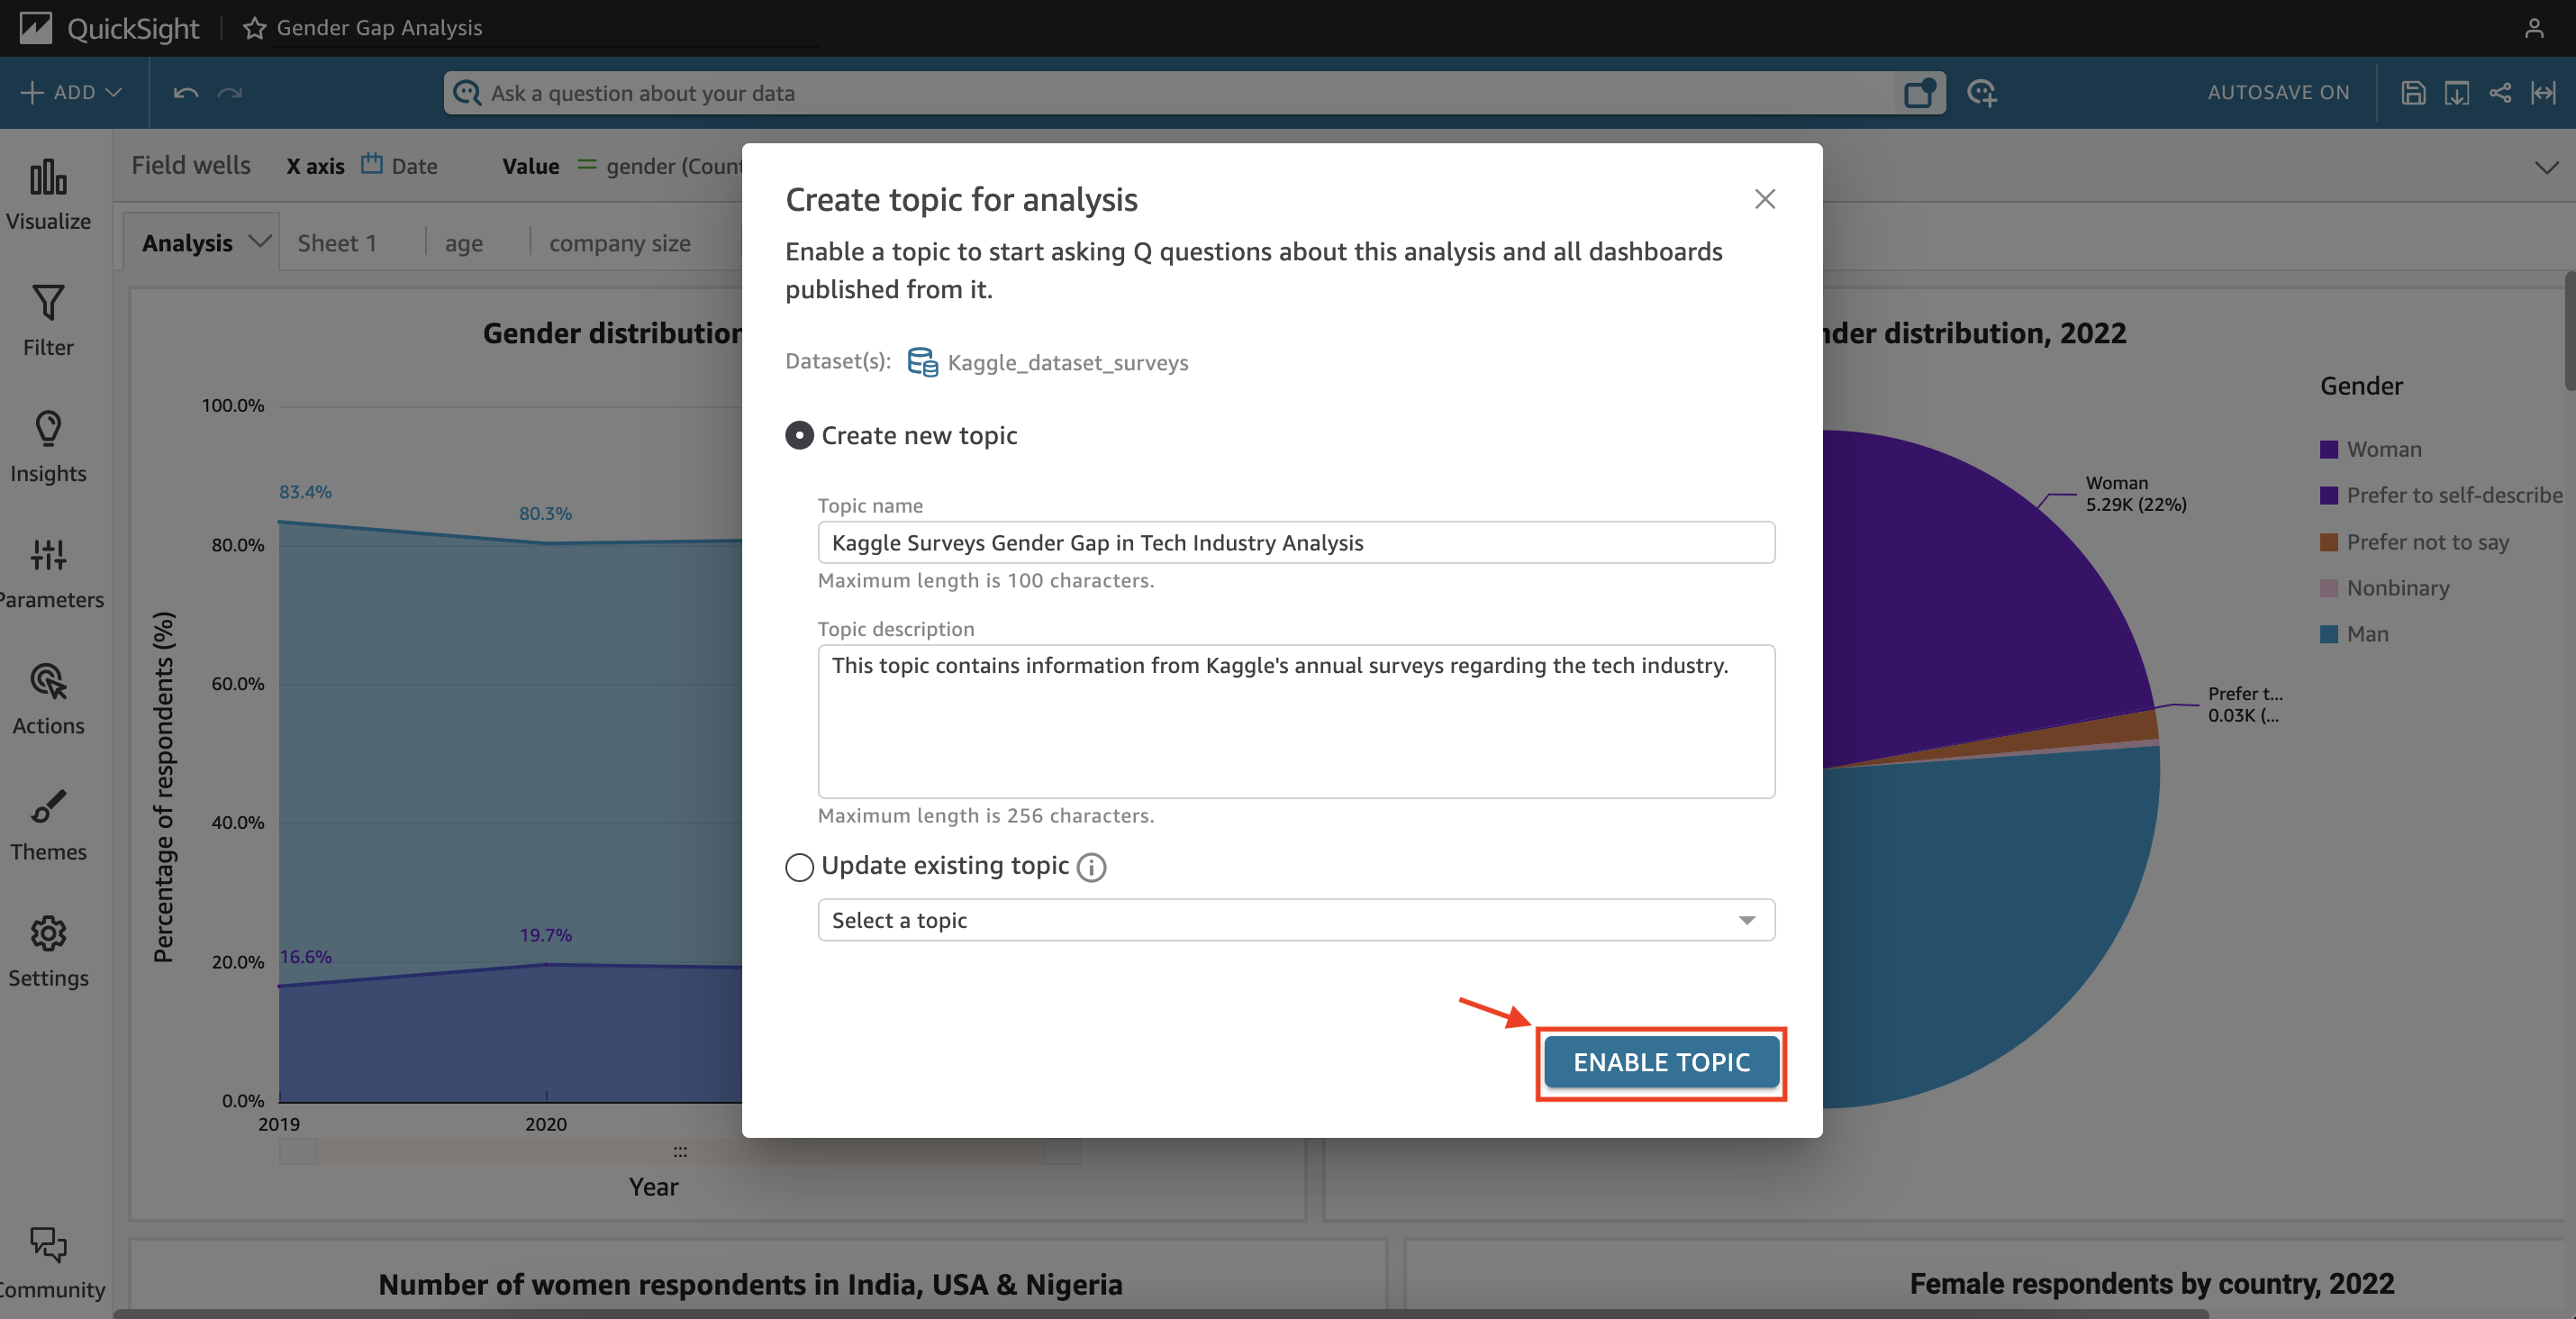Viewport: 2576px width, 1319px height.
Task: Click the gender (Count) Value field
Action: pyautogui.click(x=660, y=166)
